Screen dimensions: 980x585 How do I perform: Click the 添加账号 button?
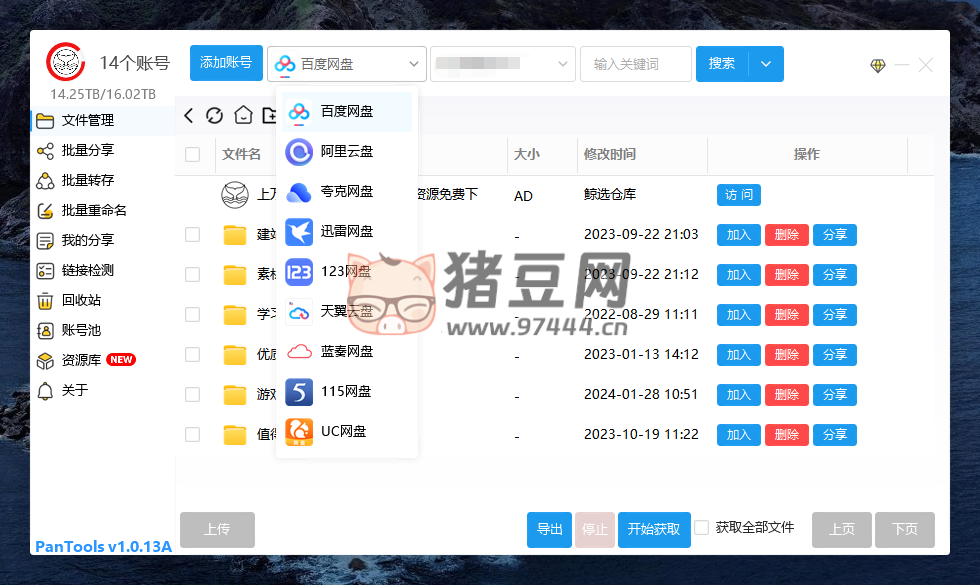[x=226, y=63]
